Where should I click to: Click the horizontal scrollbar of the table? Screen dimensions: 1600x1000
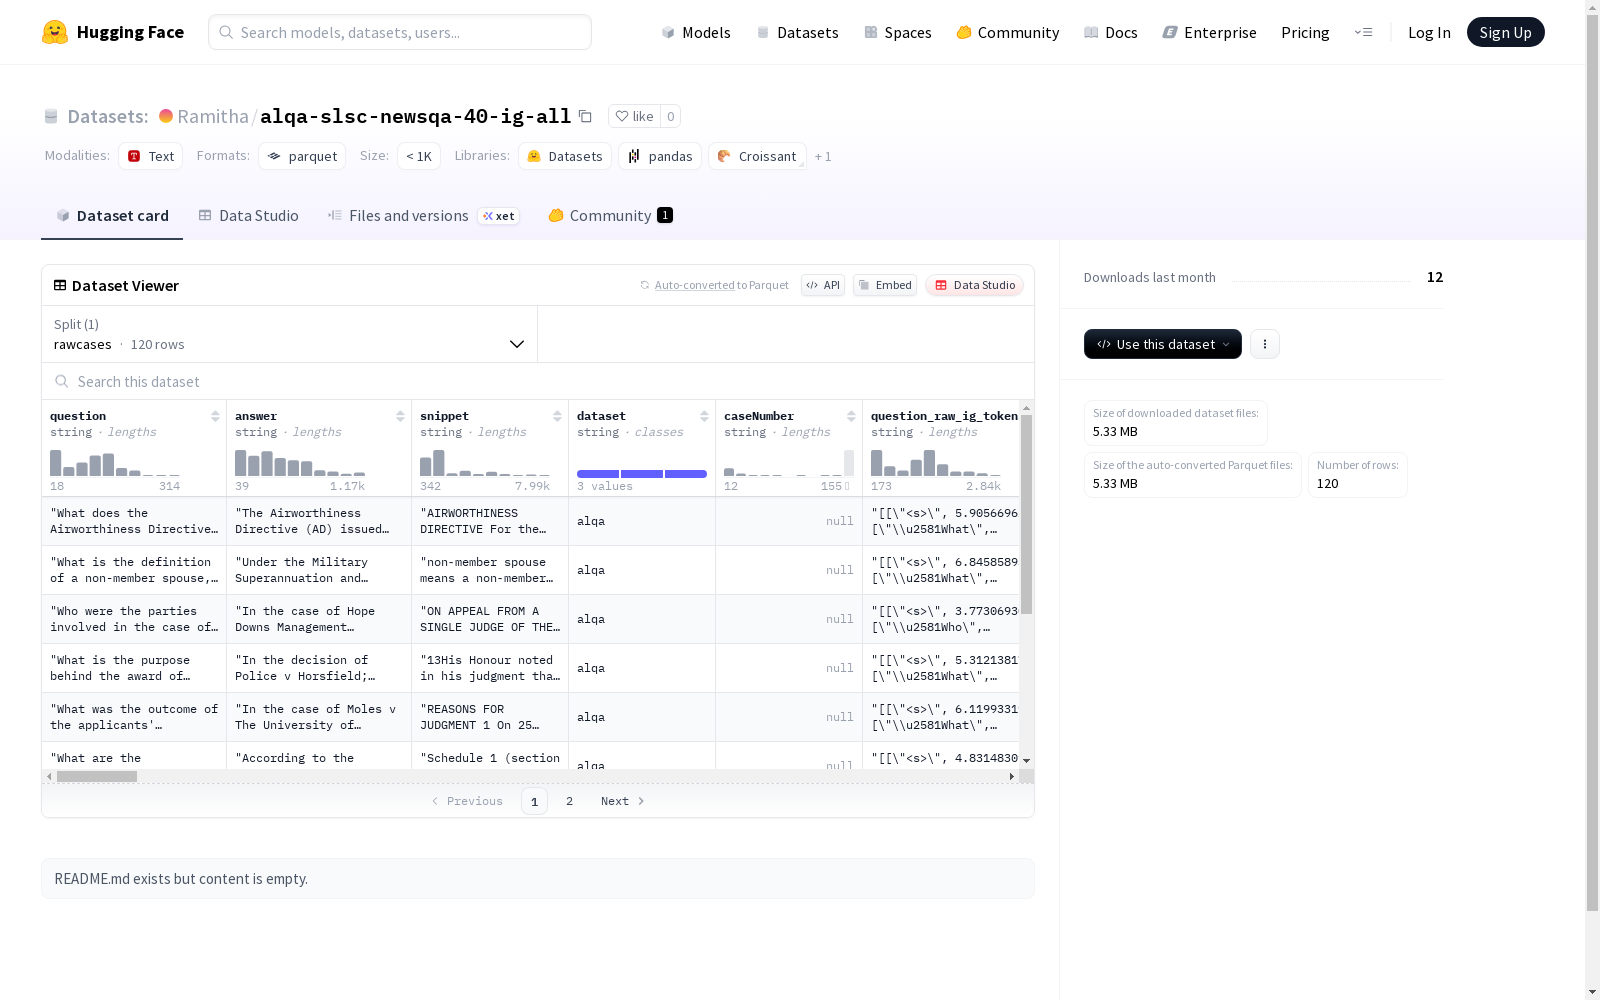(x=97, y=776)
